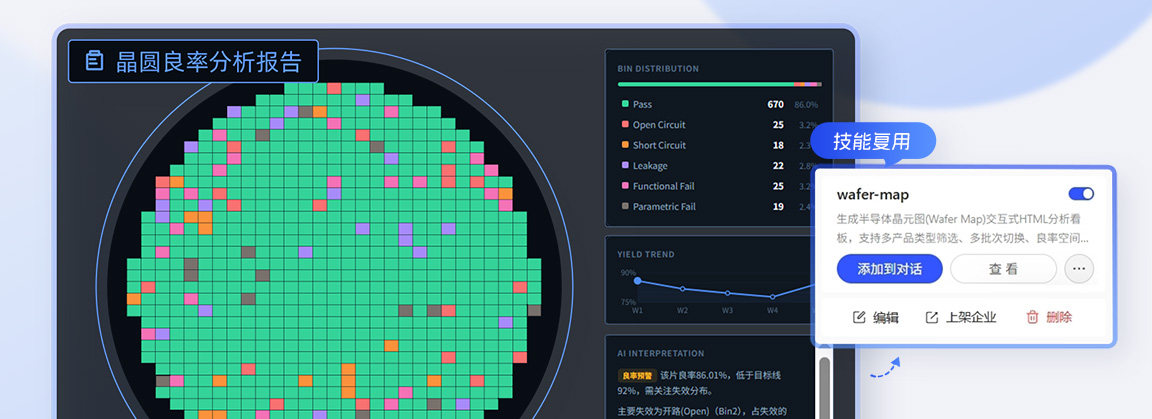Toggle the wafer-map skill switch
Image resolution: width=1152 pixels, height=419 pixels.
tap(1081, 194)
